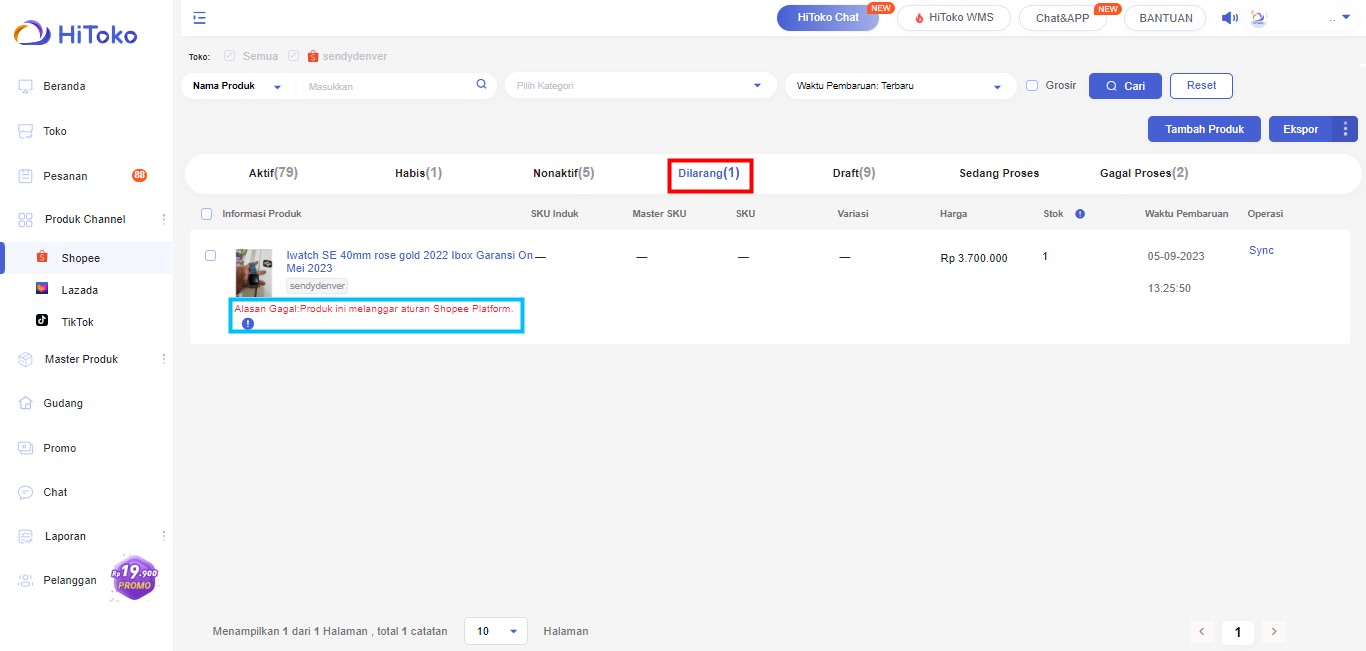Click the warning icon under Alasan Gagal
1366x651 pixels.
pyautogui.click(x=248, y=323)
